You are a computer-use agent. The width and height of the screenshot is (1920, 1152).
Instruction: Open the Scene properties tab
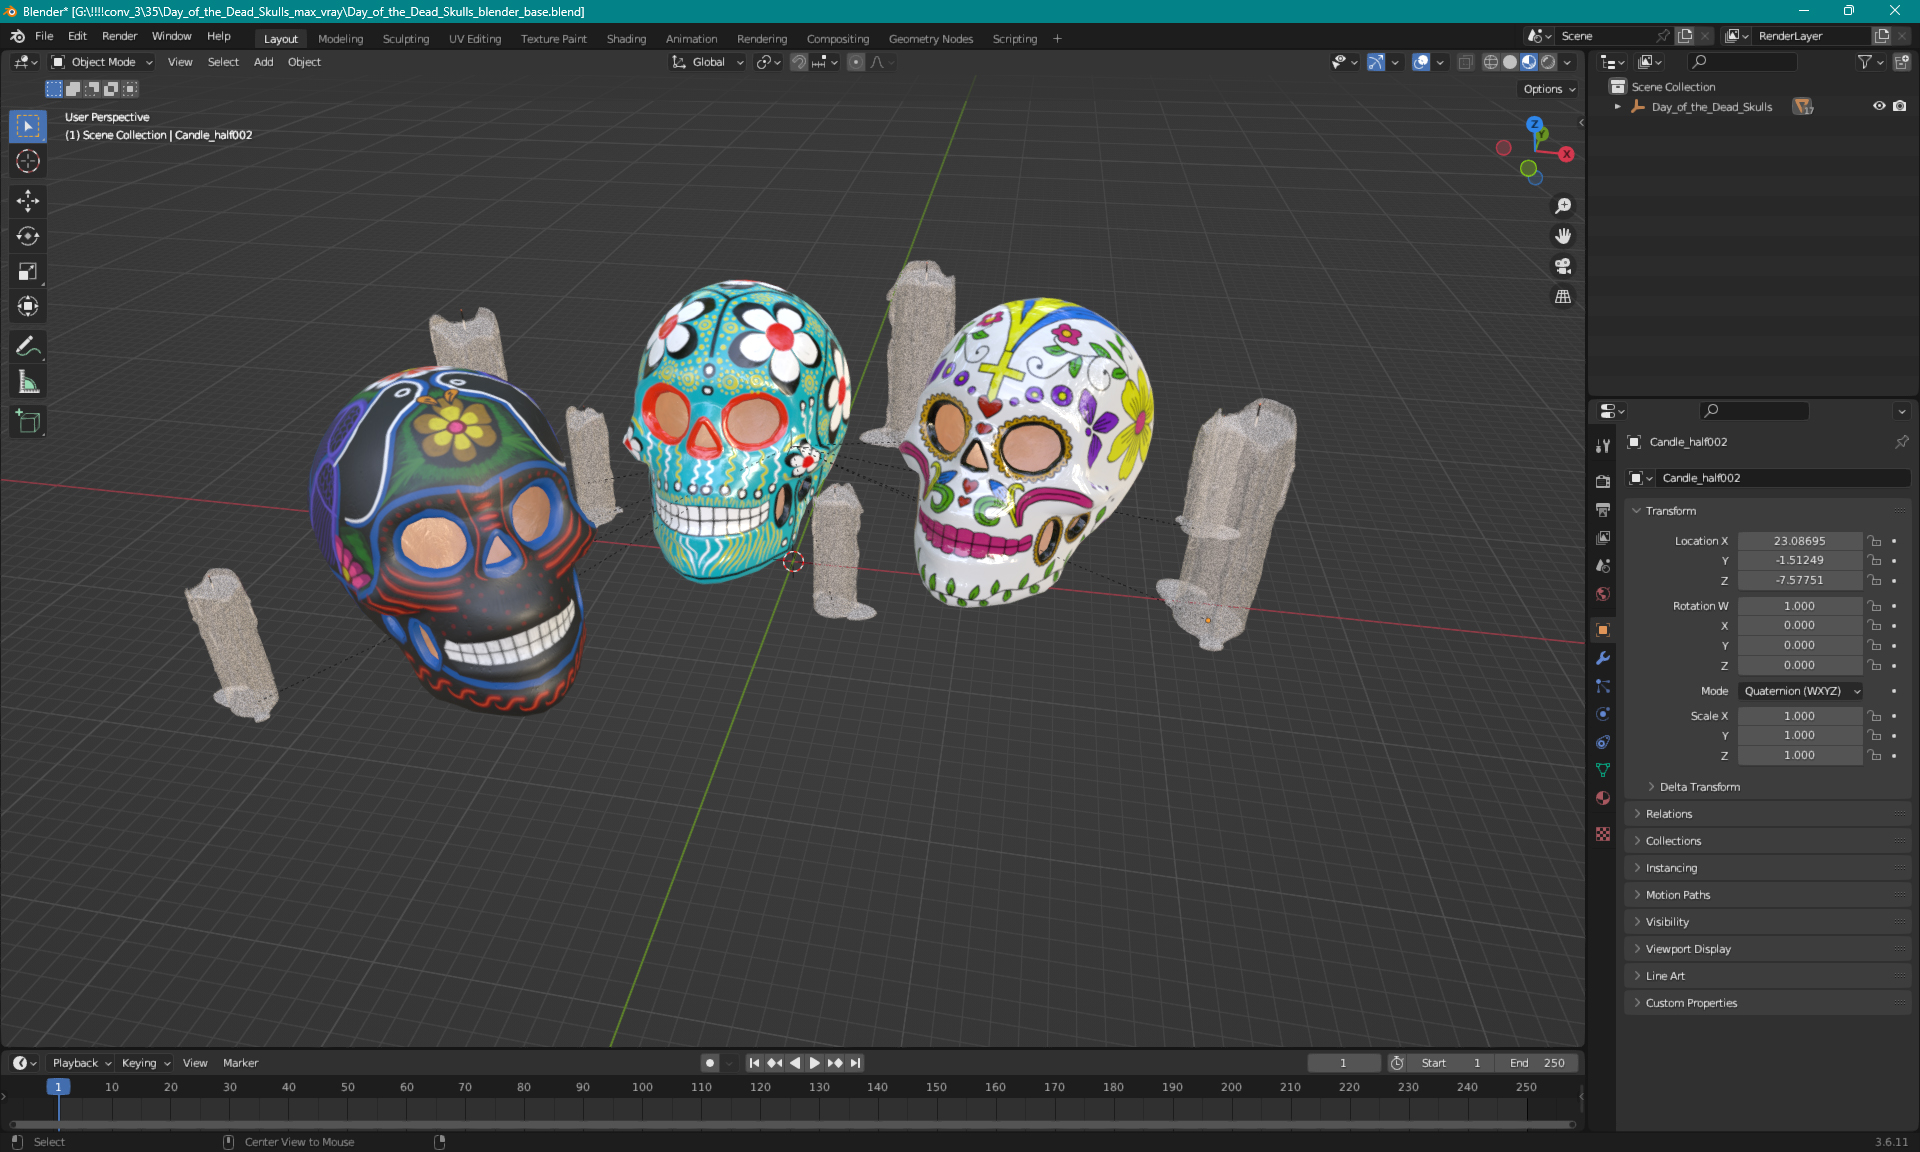coord(1603,566)
